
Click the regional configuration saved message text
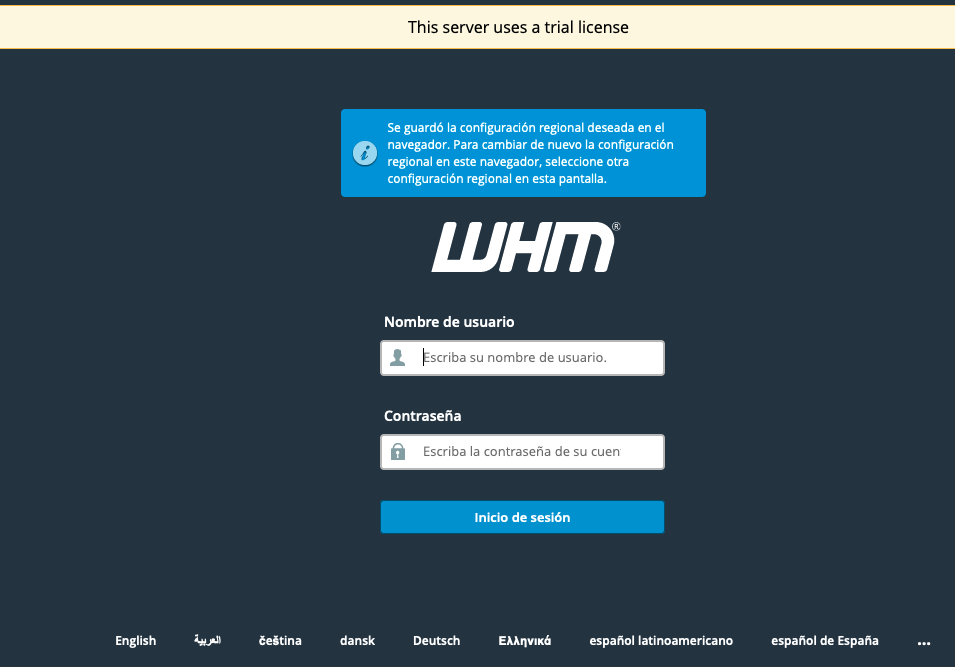530,153
